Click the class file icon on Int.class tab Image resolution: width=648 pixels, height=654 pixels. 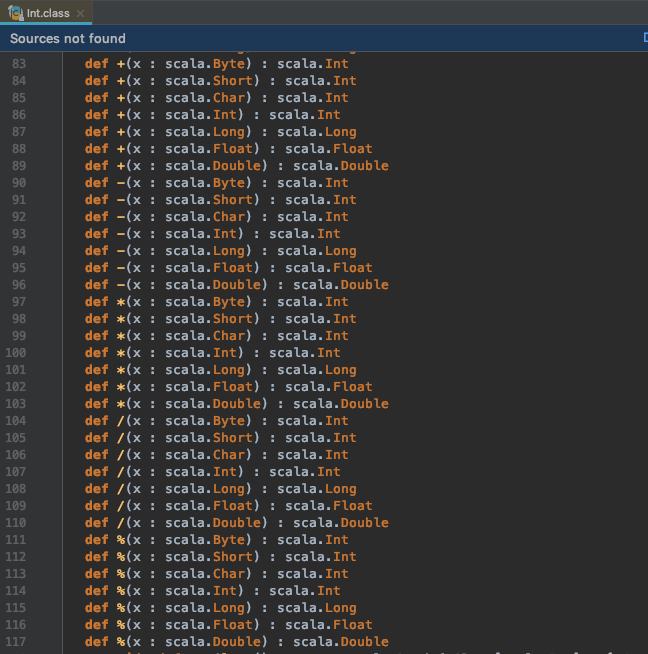click(x=16, y=13)
